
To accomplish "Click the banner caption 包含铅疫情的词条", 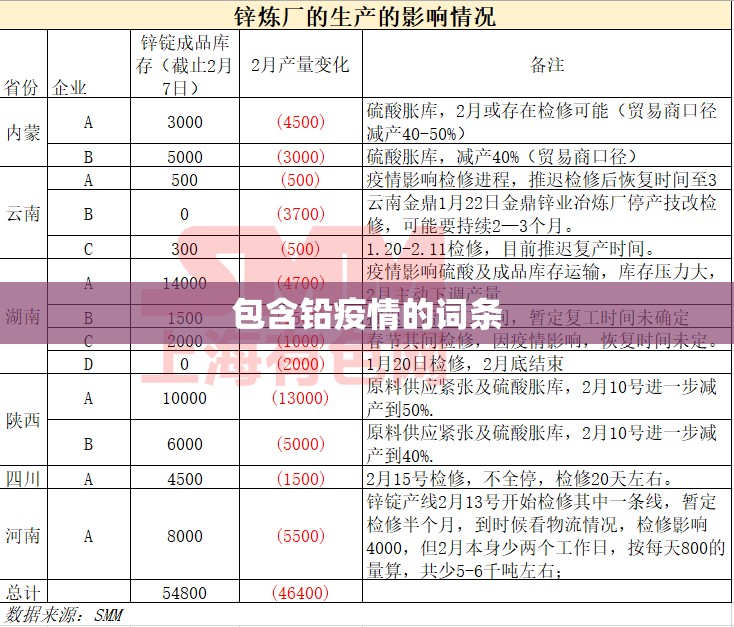I will pyautogui.click(x=367, y=315).
